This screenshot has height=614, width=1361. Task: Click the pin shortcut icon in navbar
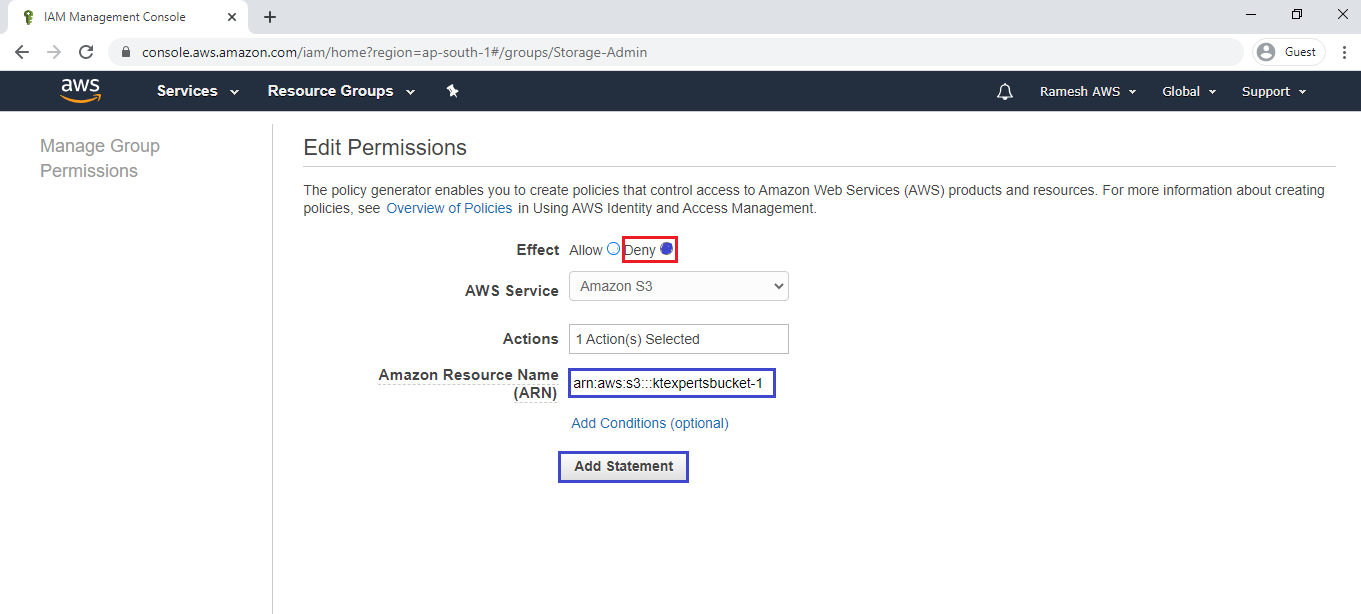click(x=452, y=91)
